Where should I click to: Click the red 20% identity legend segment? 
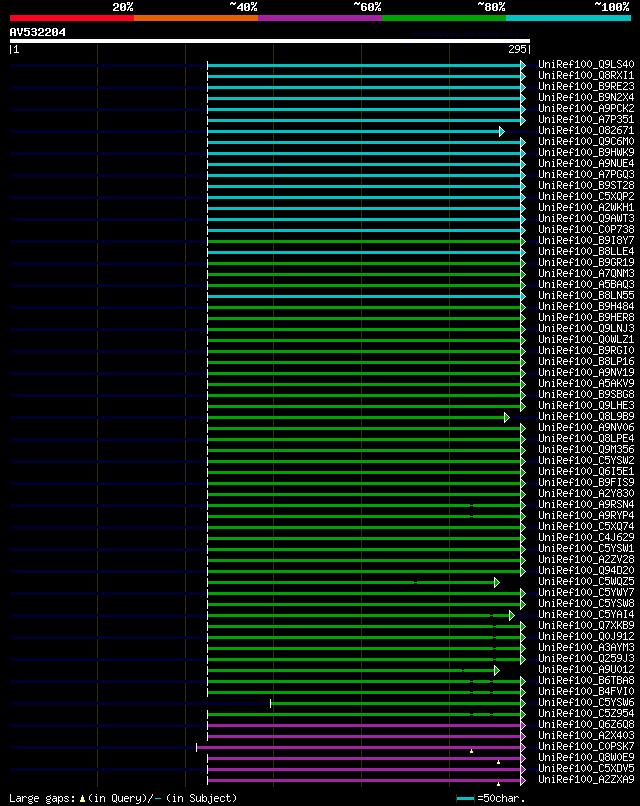71,18
